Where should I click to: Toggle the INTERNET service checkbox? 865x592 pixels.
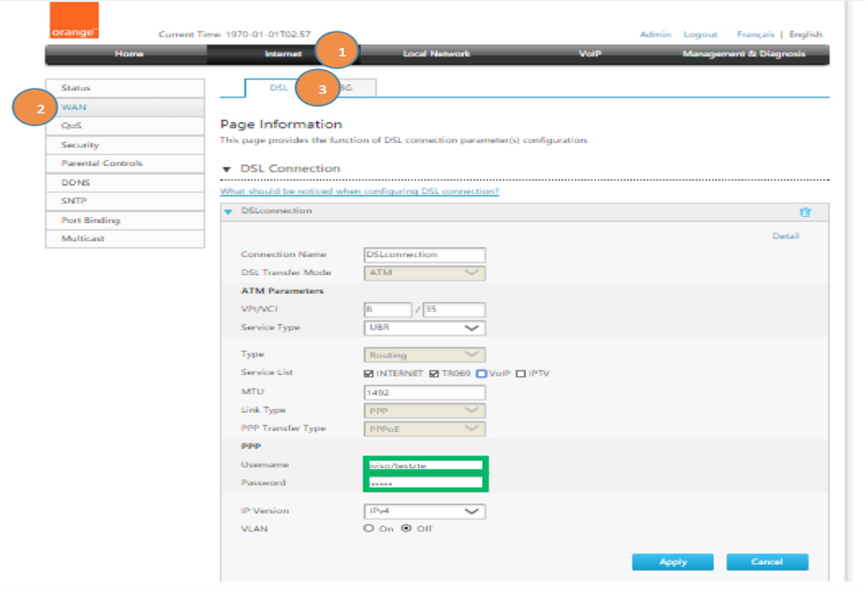[367, 374]
